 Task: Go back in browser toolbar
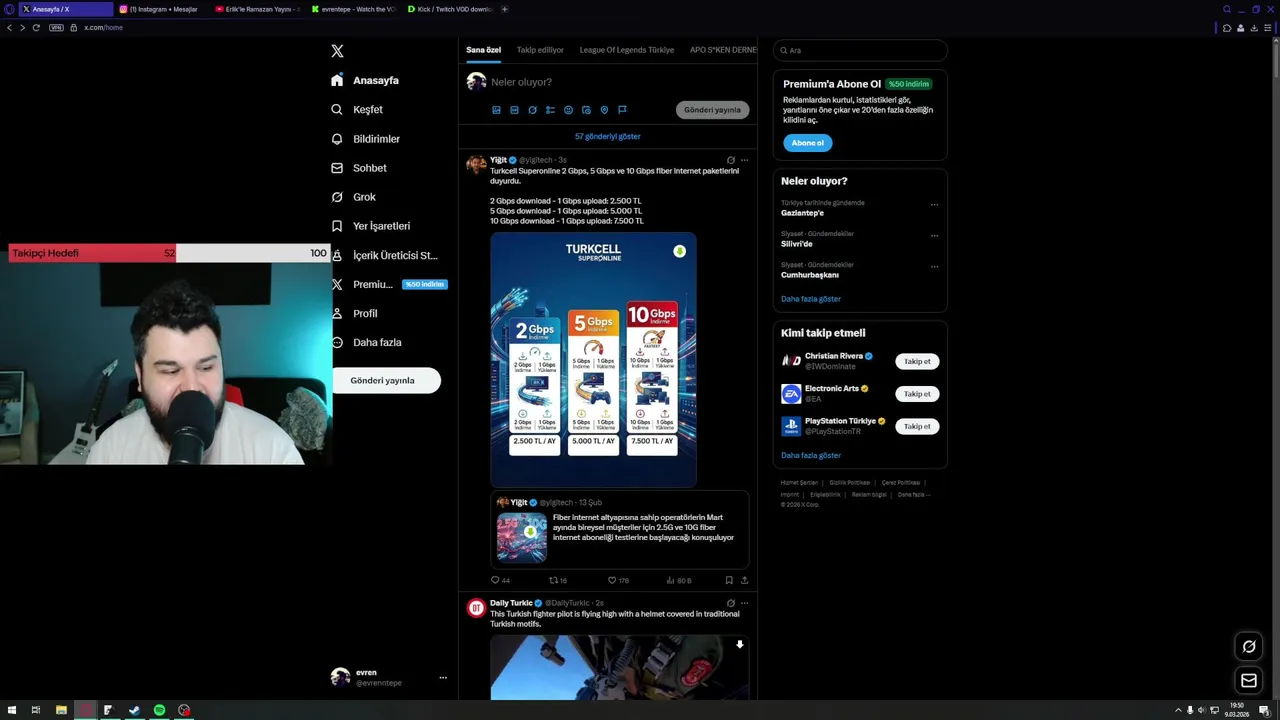coord(9,27)
